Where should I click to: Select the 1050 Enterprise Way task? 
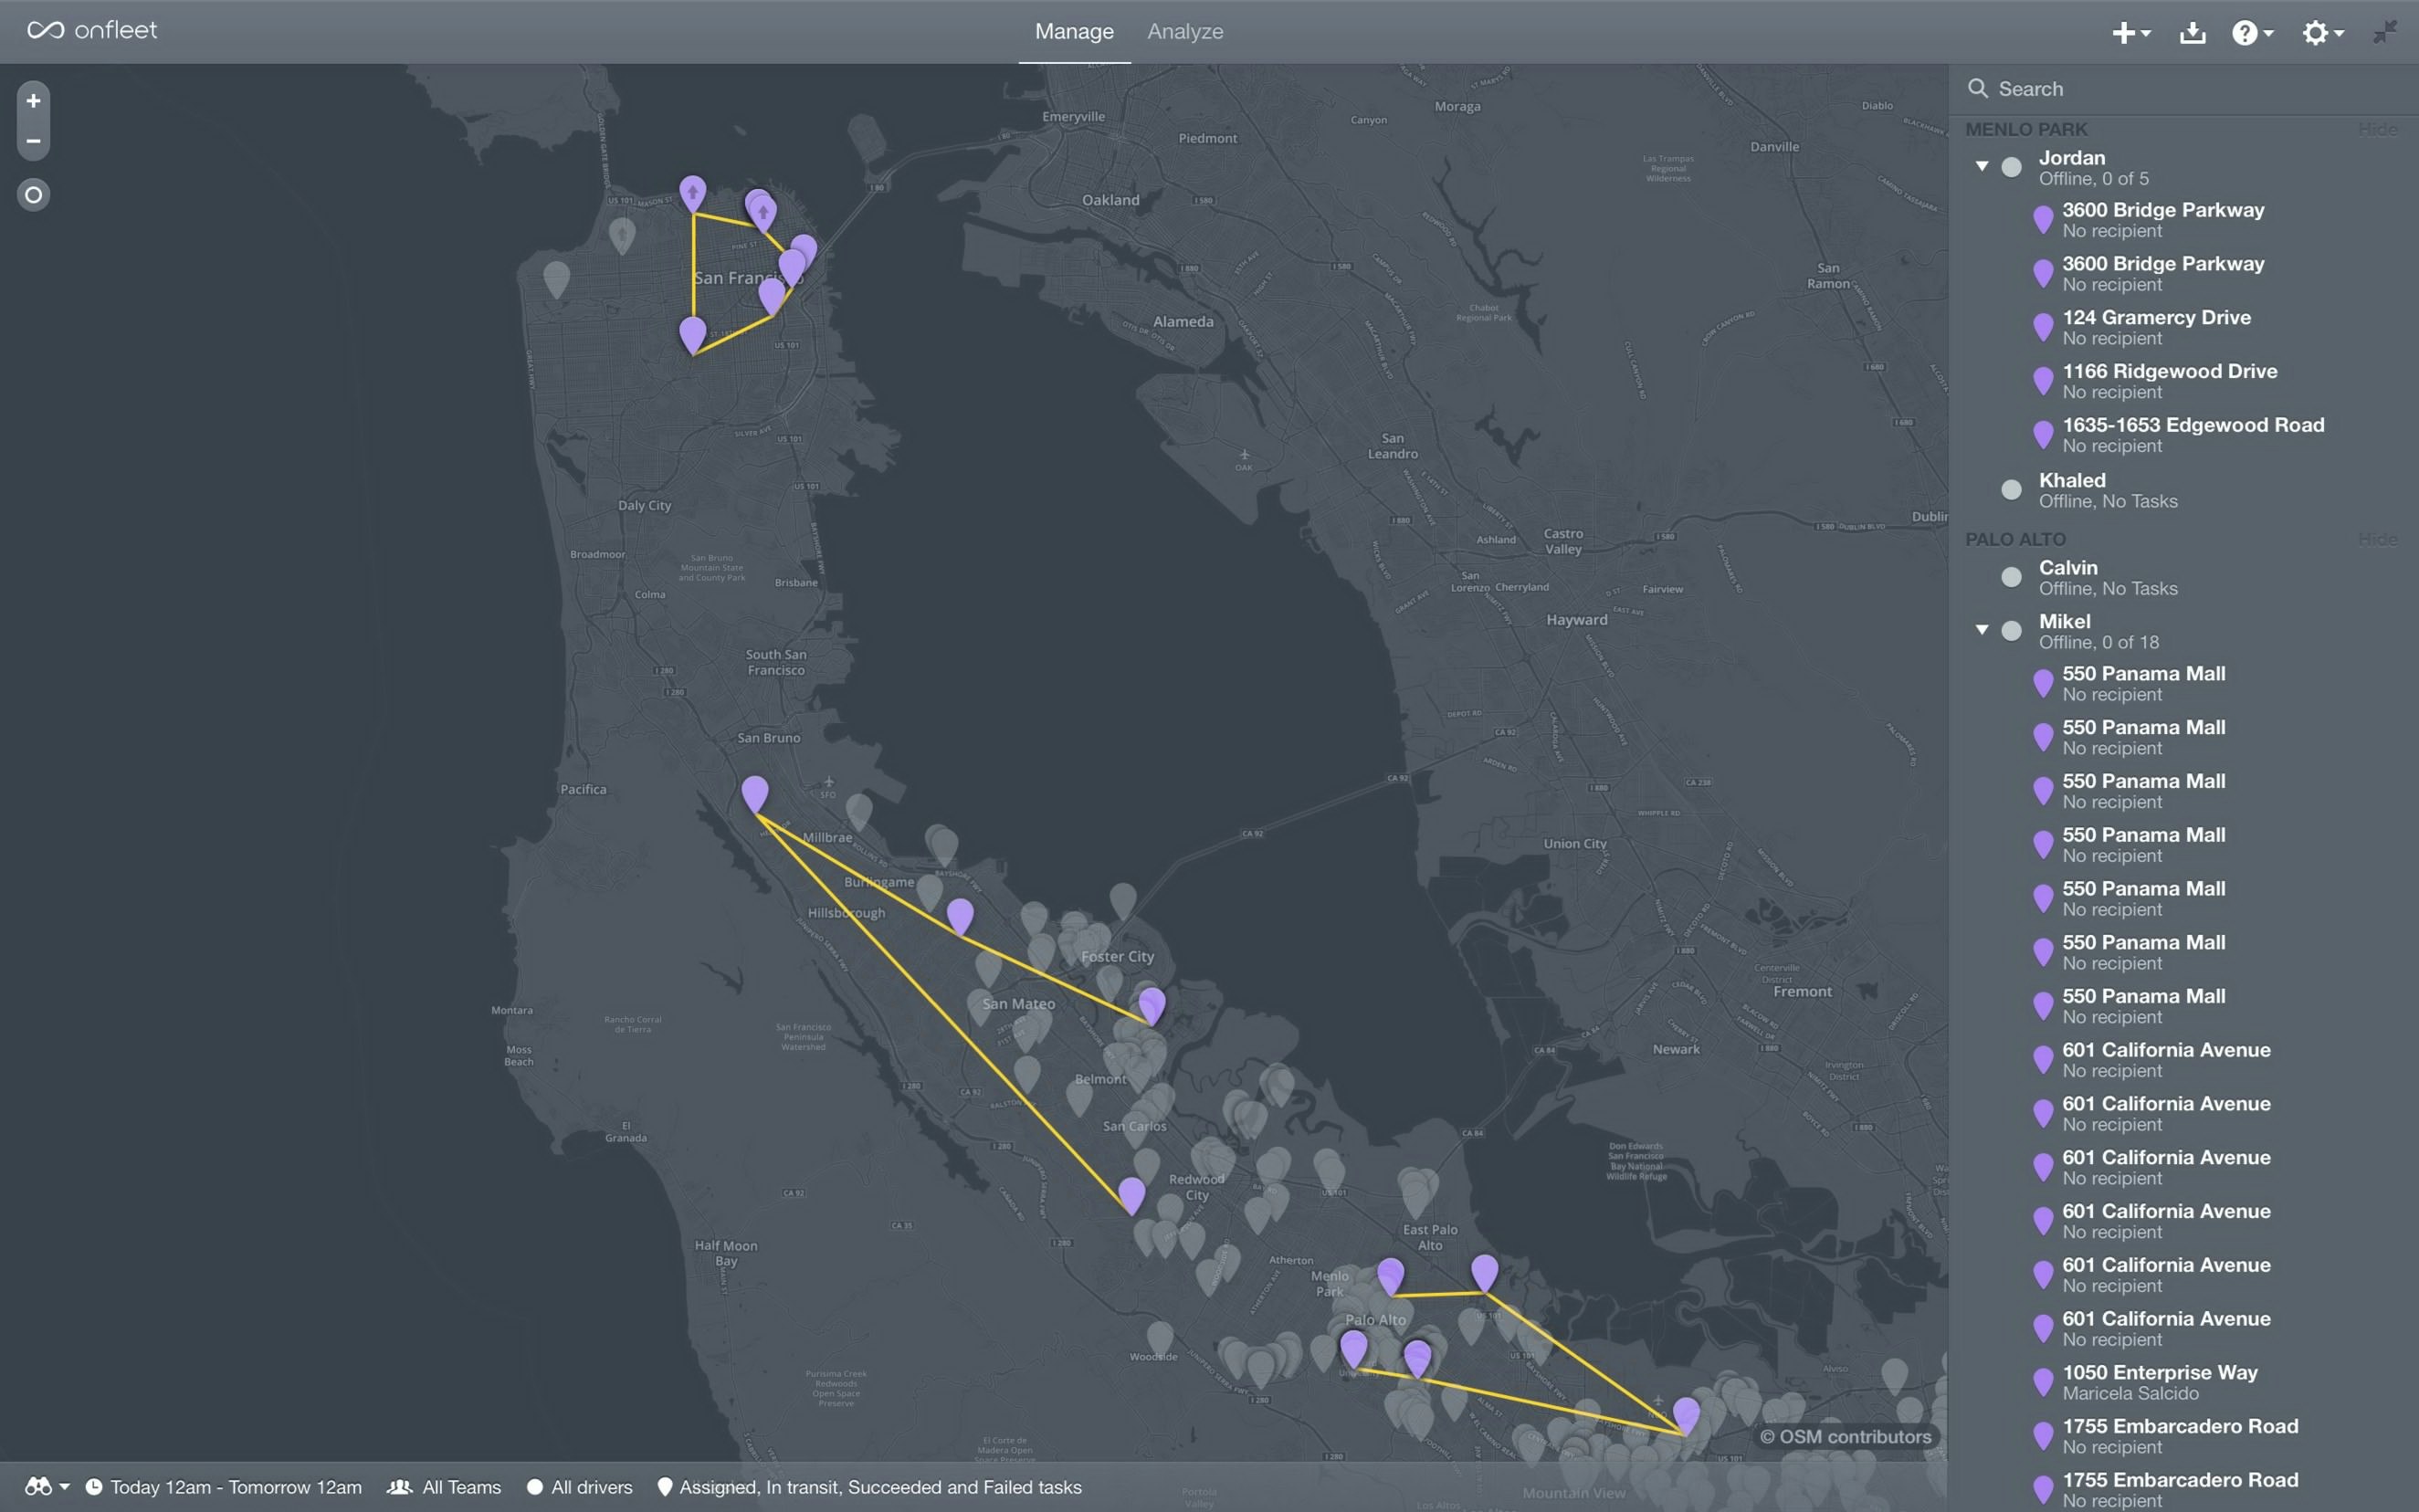pos(2159,1382)
